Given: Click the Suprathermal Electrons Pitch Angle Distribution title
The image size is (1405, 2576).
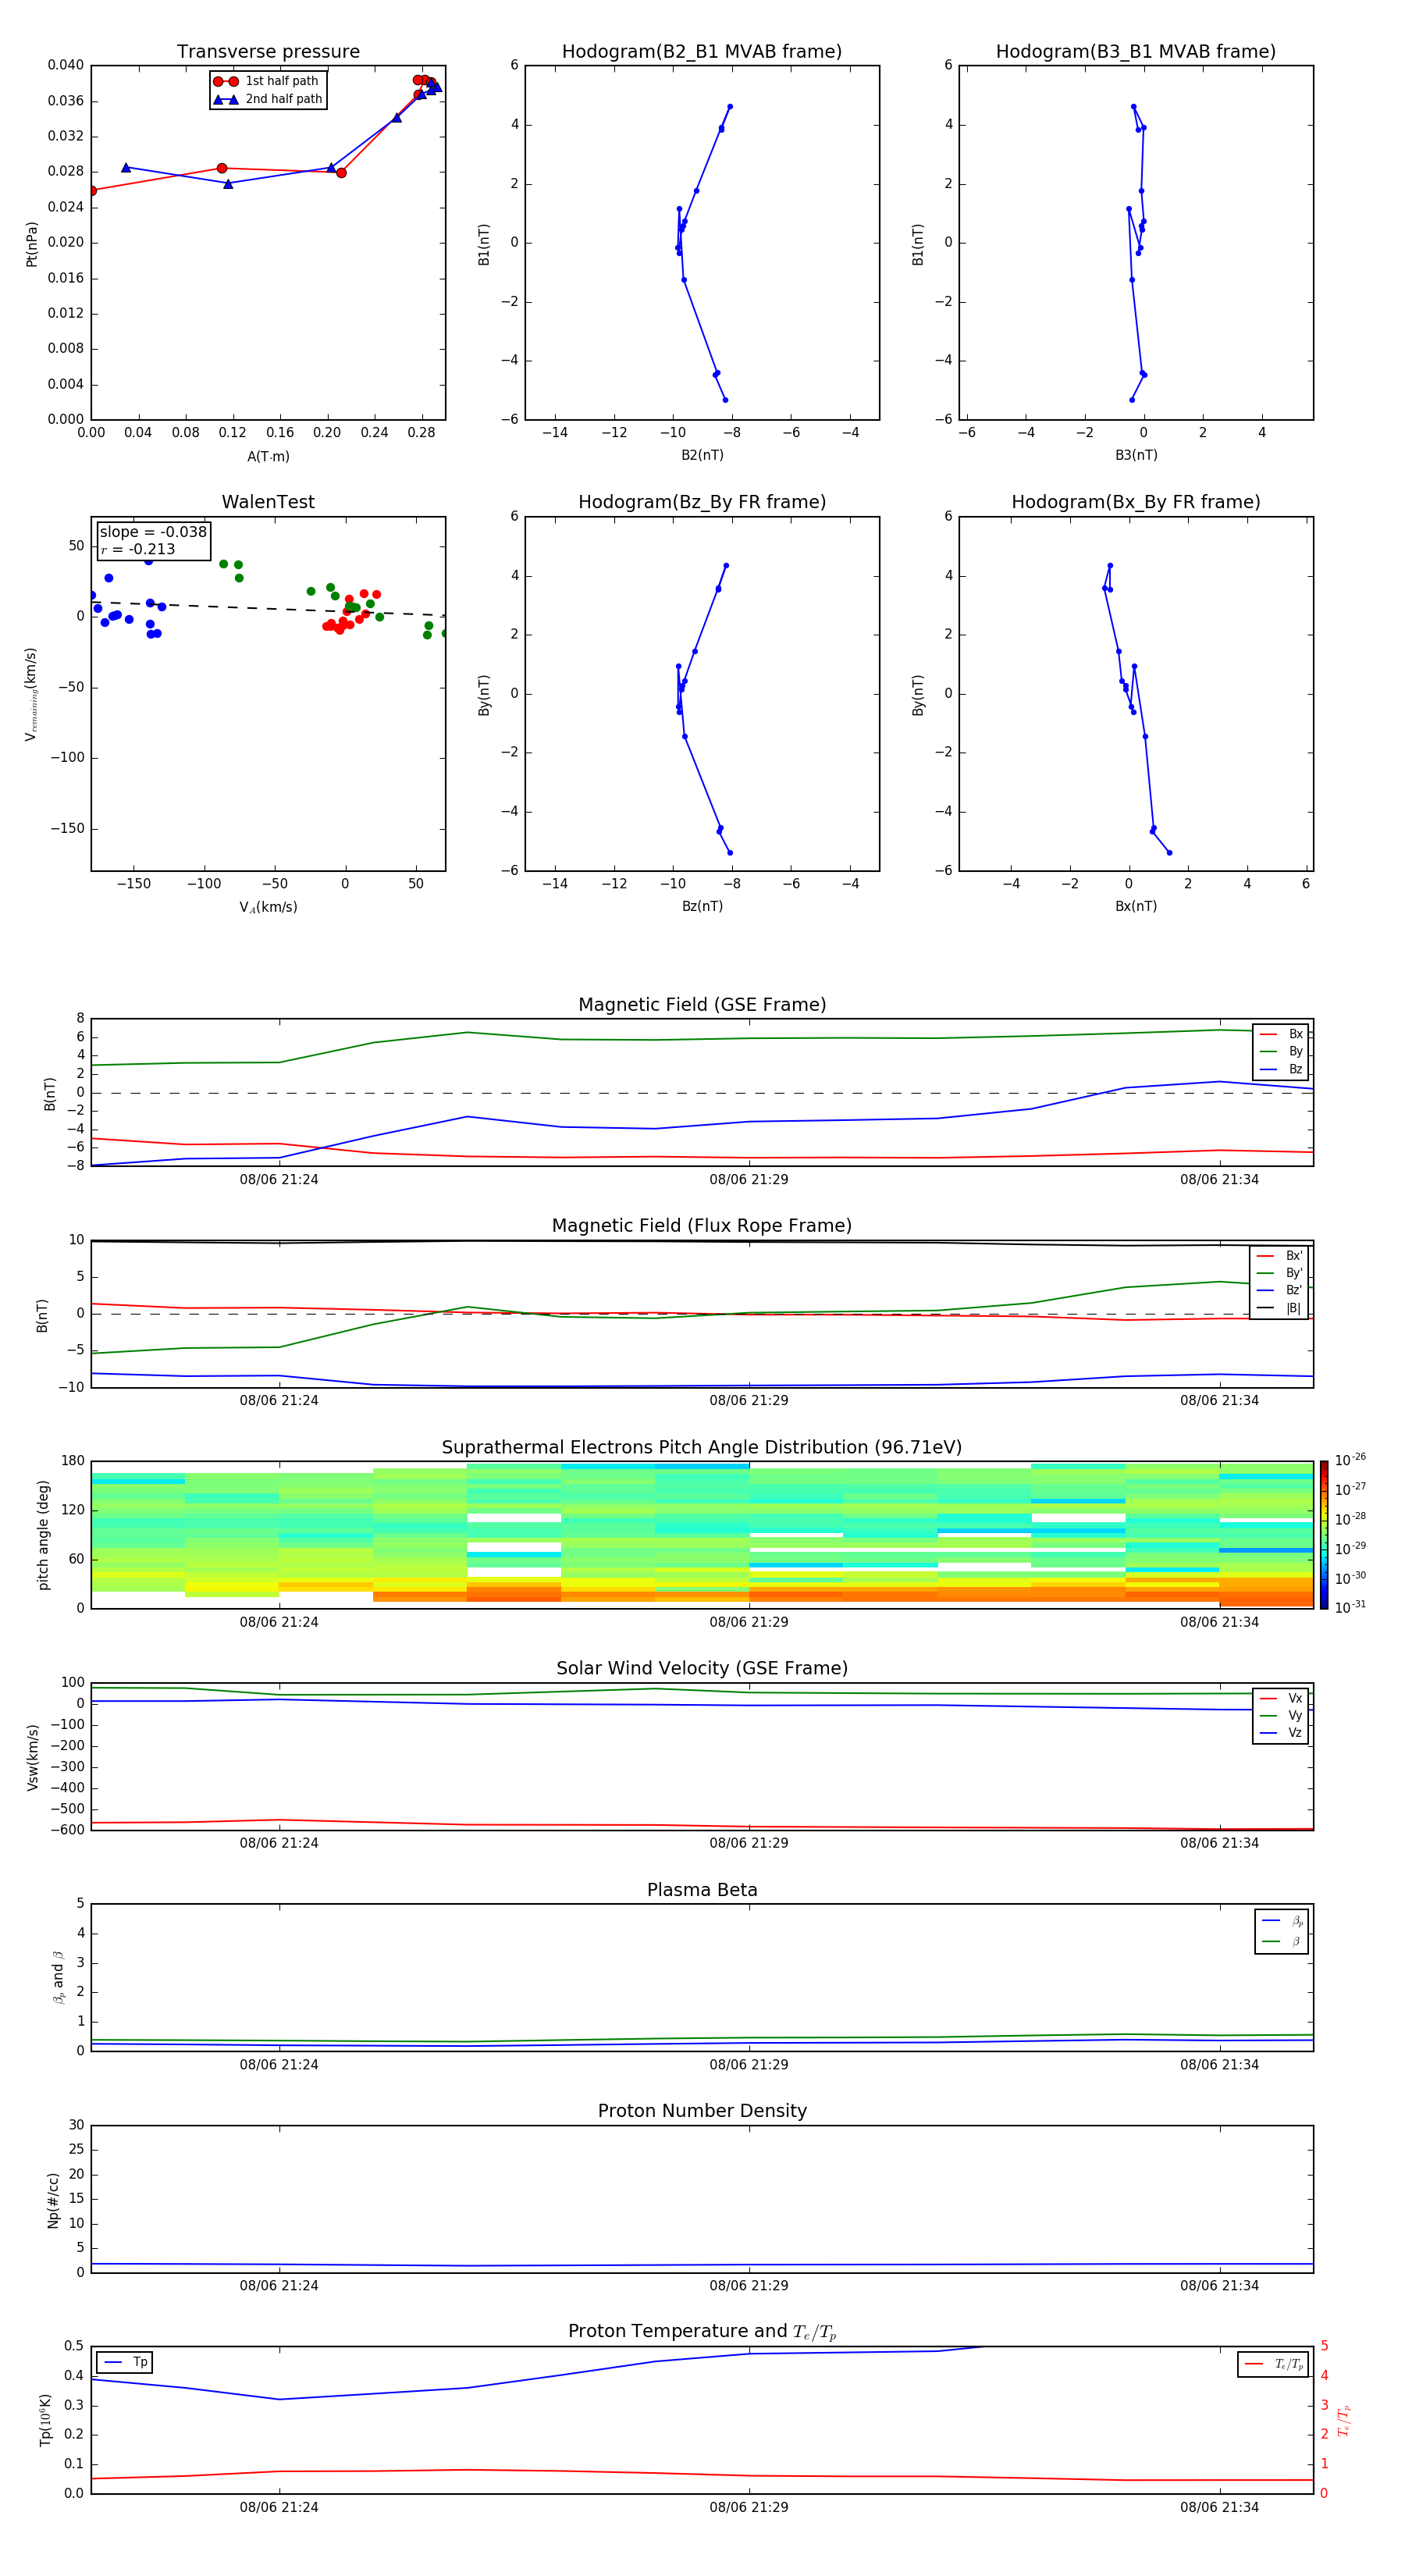Looking at the screenshot, I should 702,1448.
